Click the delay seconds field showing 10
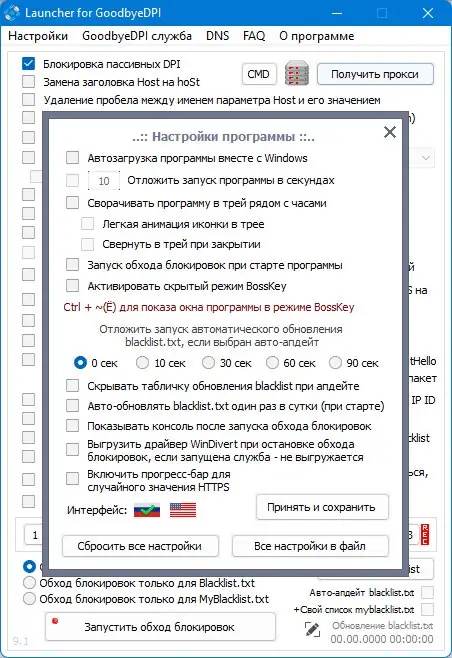The image size is (452, 658). pos(104,181)
